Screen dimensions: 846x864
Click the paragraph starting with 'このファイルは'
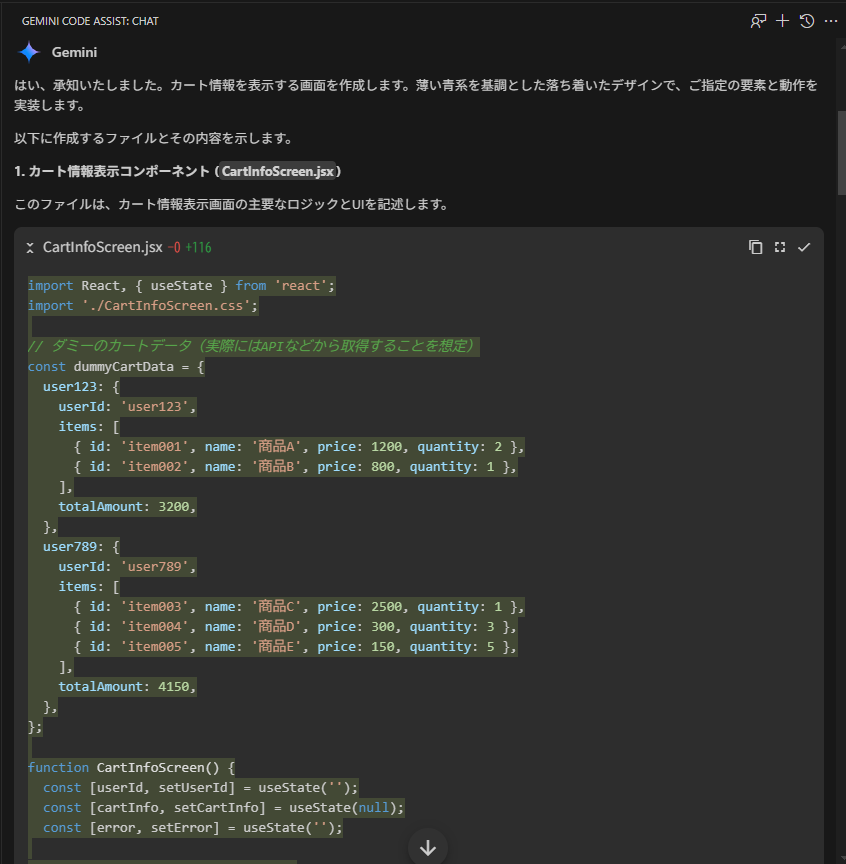point(233,204)
